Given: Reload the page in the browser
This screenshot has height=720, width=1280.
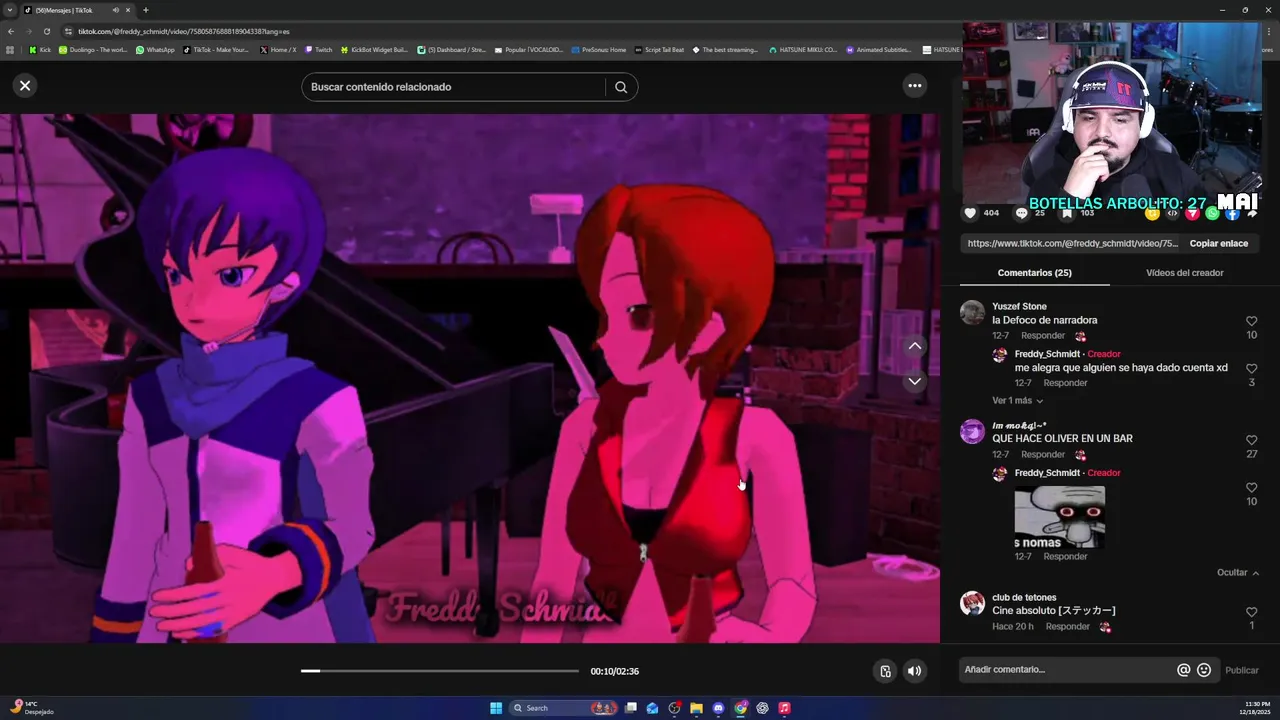Looking at the screenshot, I should [x=47, y=31].
